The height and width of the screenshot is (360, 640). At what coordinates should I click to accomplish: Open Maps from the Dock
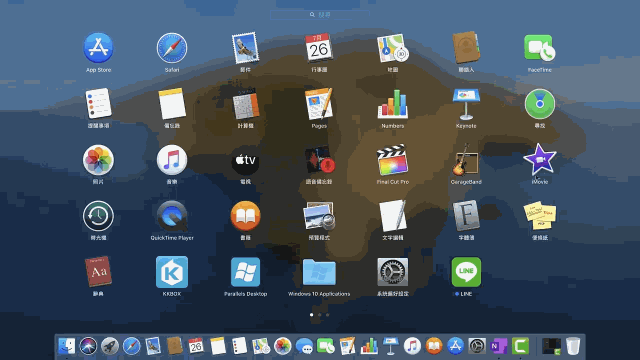[261, 346]
